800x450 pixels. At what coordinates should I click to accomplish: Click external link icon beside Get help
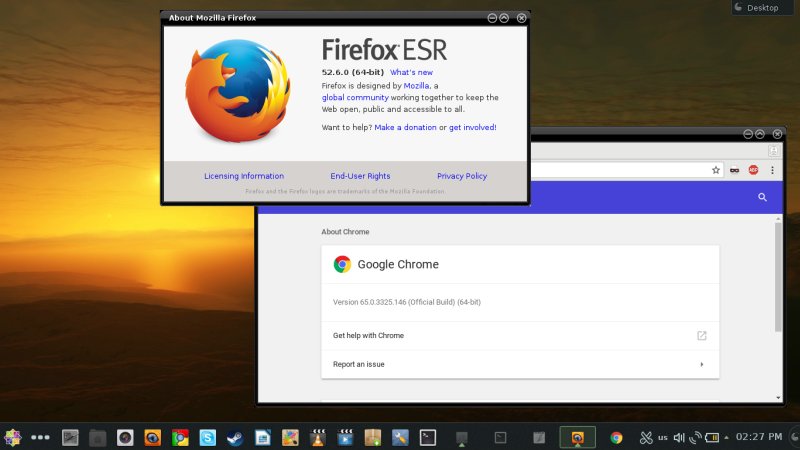click(x=702, y=336)
